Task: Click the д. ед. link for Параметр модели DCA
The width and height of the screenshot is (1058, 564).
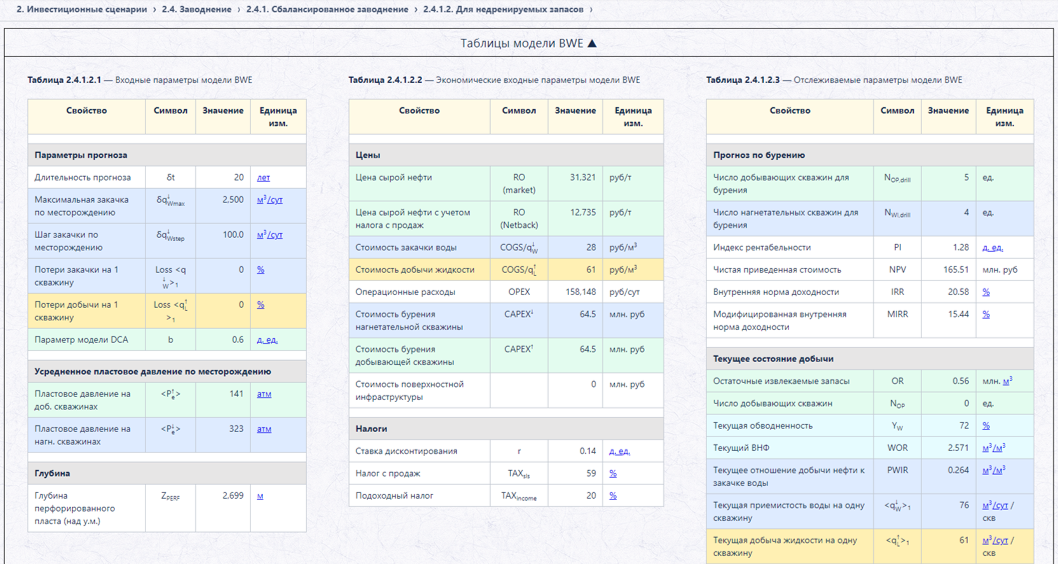Action: [267, 340]
